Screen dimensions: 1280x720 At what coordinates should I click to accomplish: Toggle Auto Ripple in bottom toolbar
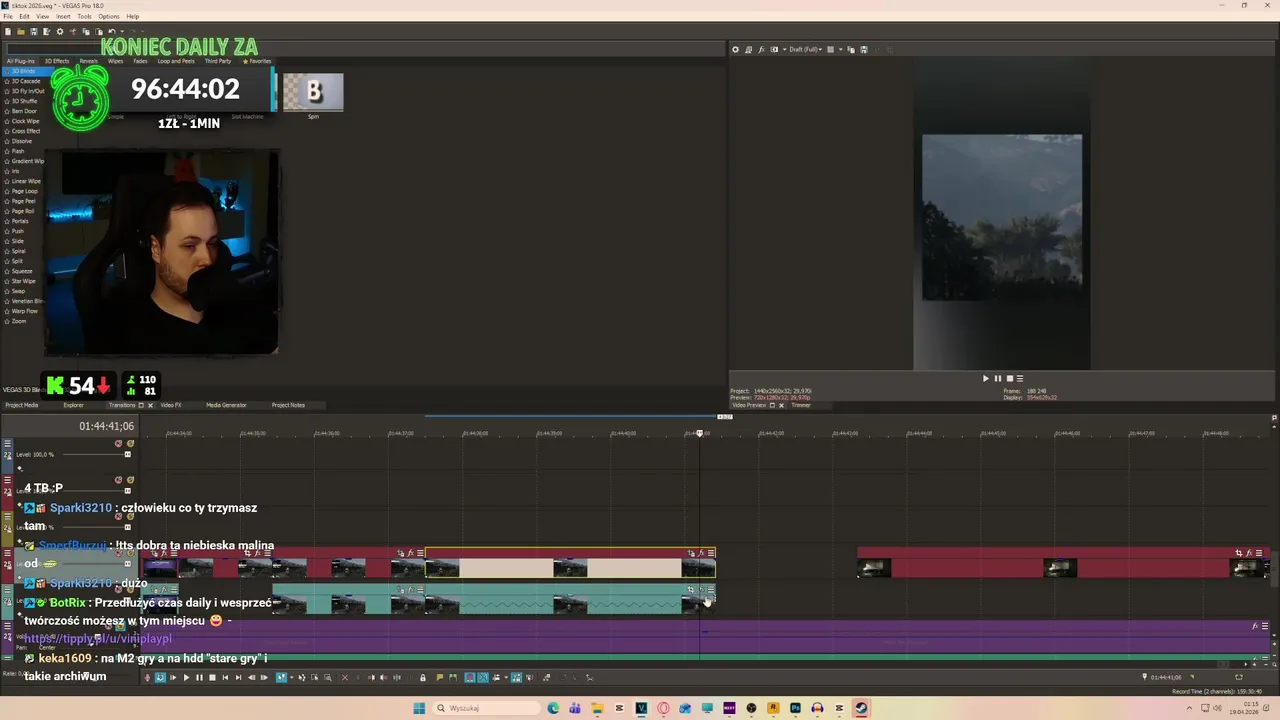495,678
